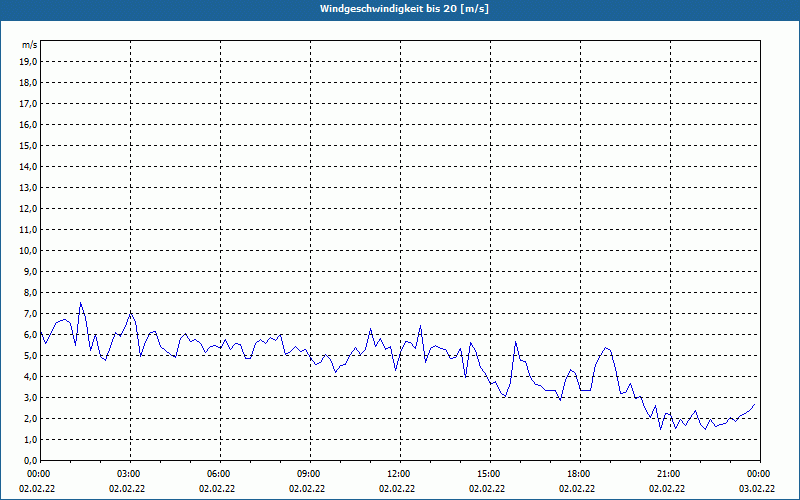The width and height of the screenshot is (800, 500).
Task: Click the 14,0 y-axis label
Action: [x=28, y=166]
